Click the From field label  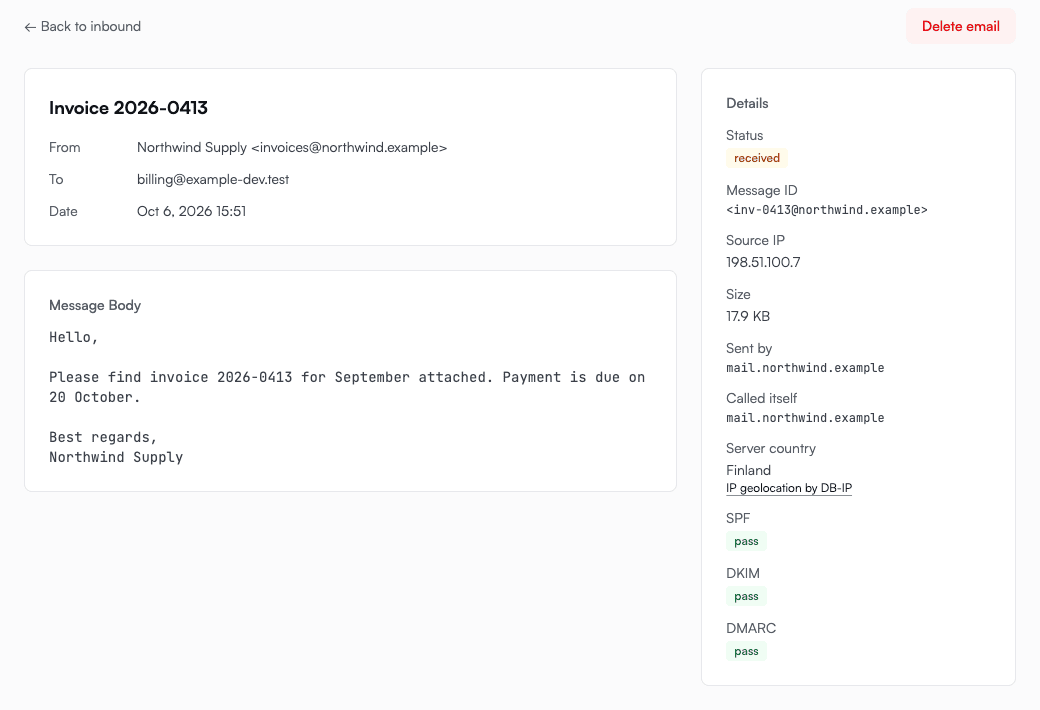(x=64, y=147)
